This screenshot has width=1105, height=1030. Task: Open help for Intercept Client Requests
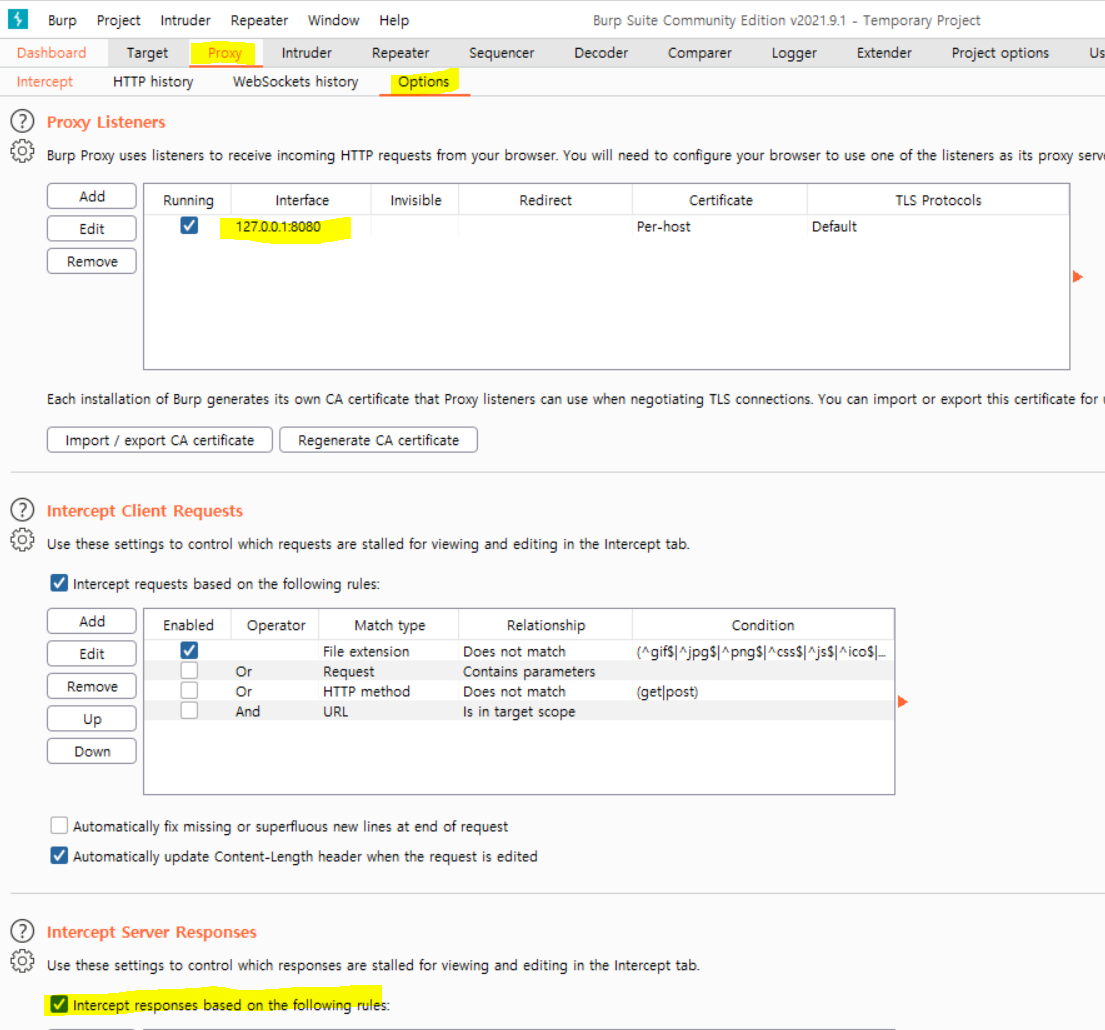tap(23, 509)
